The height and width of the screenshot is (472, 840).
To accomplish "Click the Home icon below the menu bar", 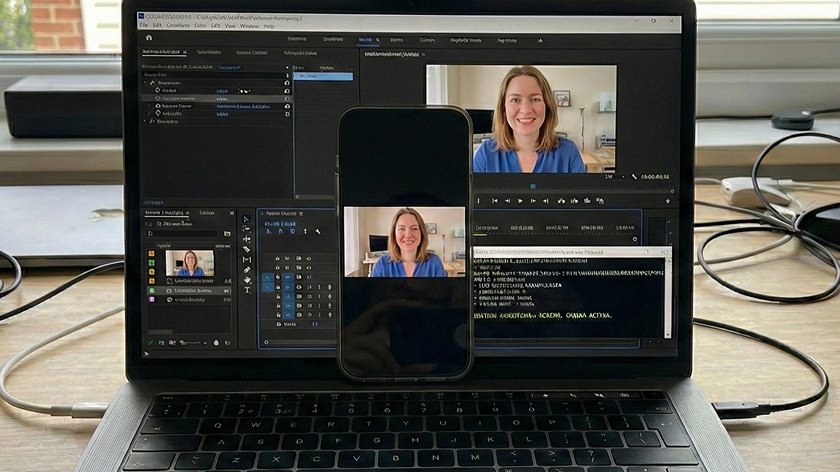I will coord(149,39).
